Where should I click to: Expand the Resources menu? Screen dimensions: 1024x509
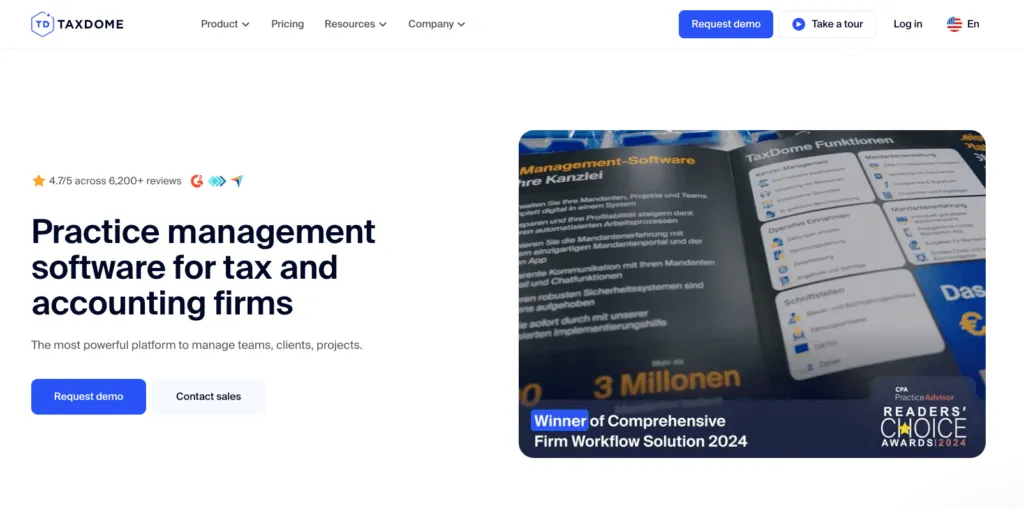355,24
